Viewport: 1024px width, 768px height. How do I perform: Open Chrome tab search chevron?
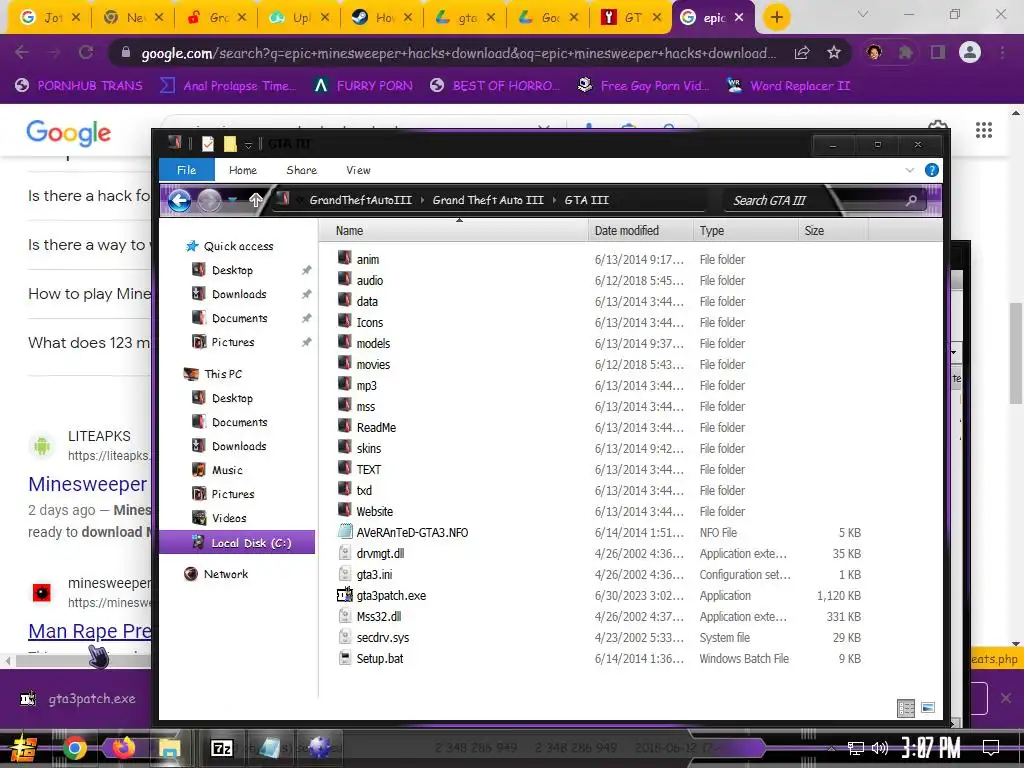(x=863, y=14)
